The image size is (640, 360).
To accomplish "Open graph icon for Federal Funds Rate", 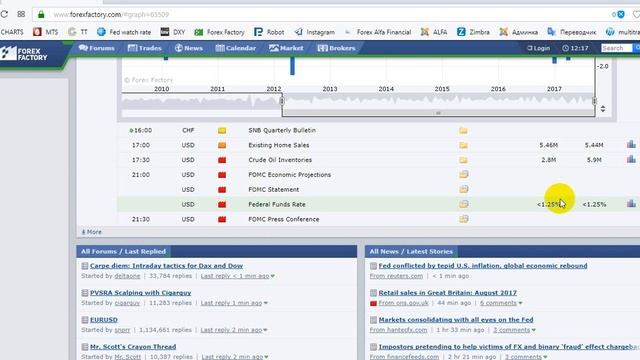I will tap(631, 203).
